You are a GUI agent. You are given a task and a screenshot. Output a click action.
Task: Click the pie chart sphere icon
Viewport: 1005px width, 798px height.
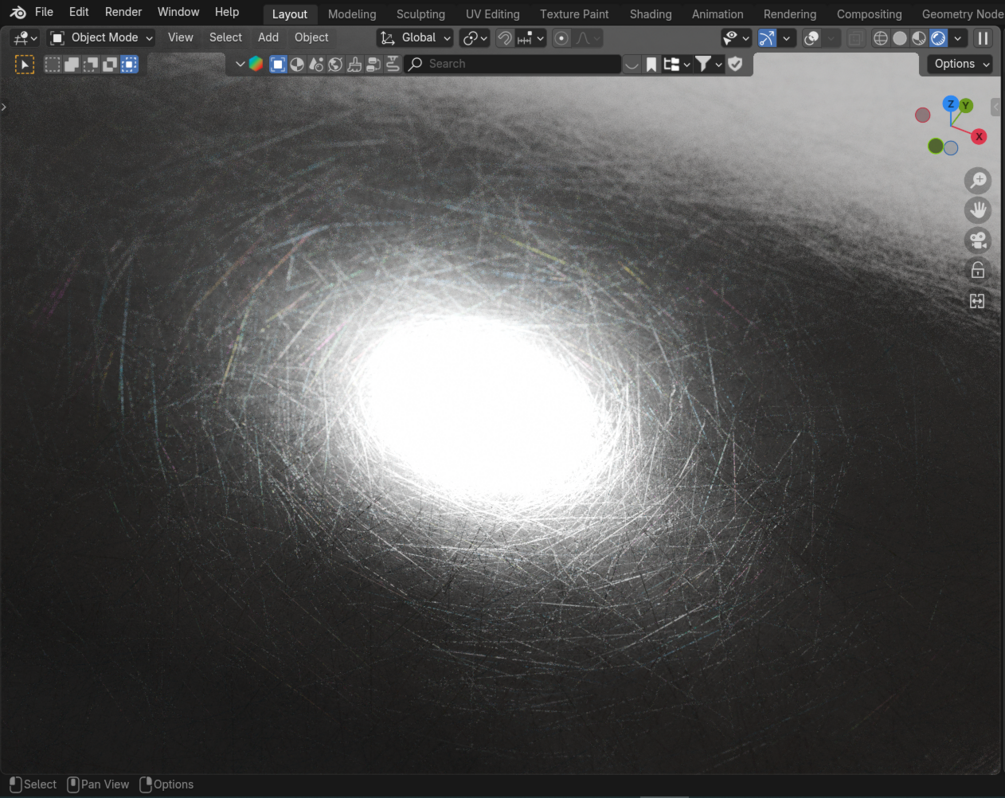pyautogui.click(x=297, y=64)
